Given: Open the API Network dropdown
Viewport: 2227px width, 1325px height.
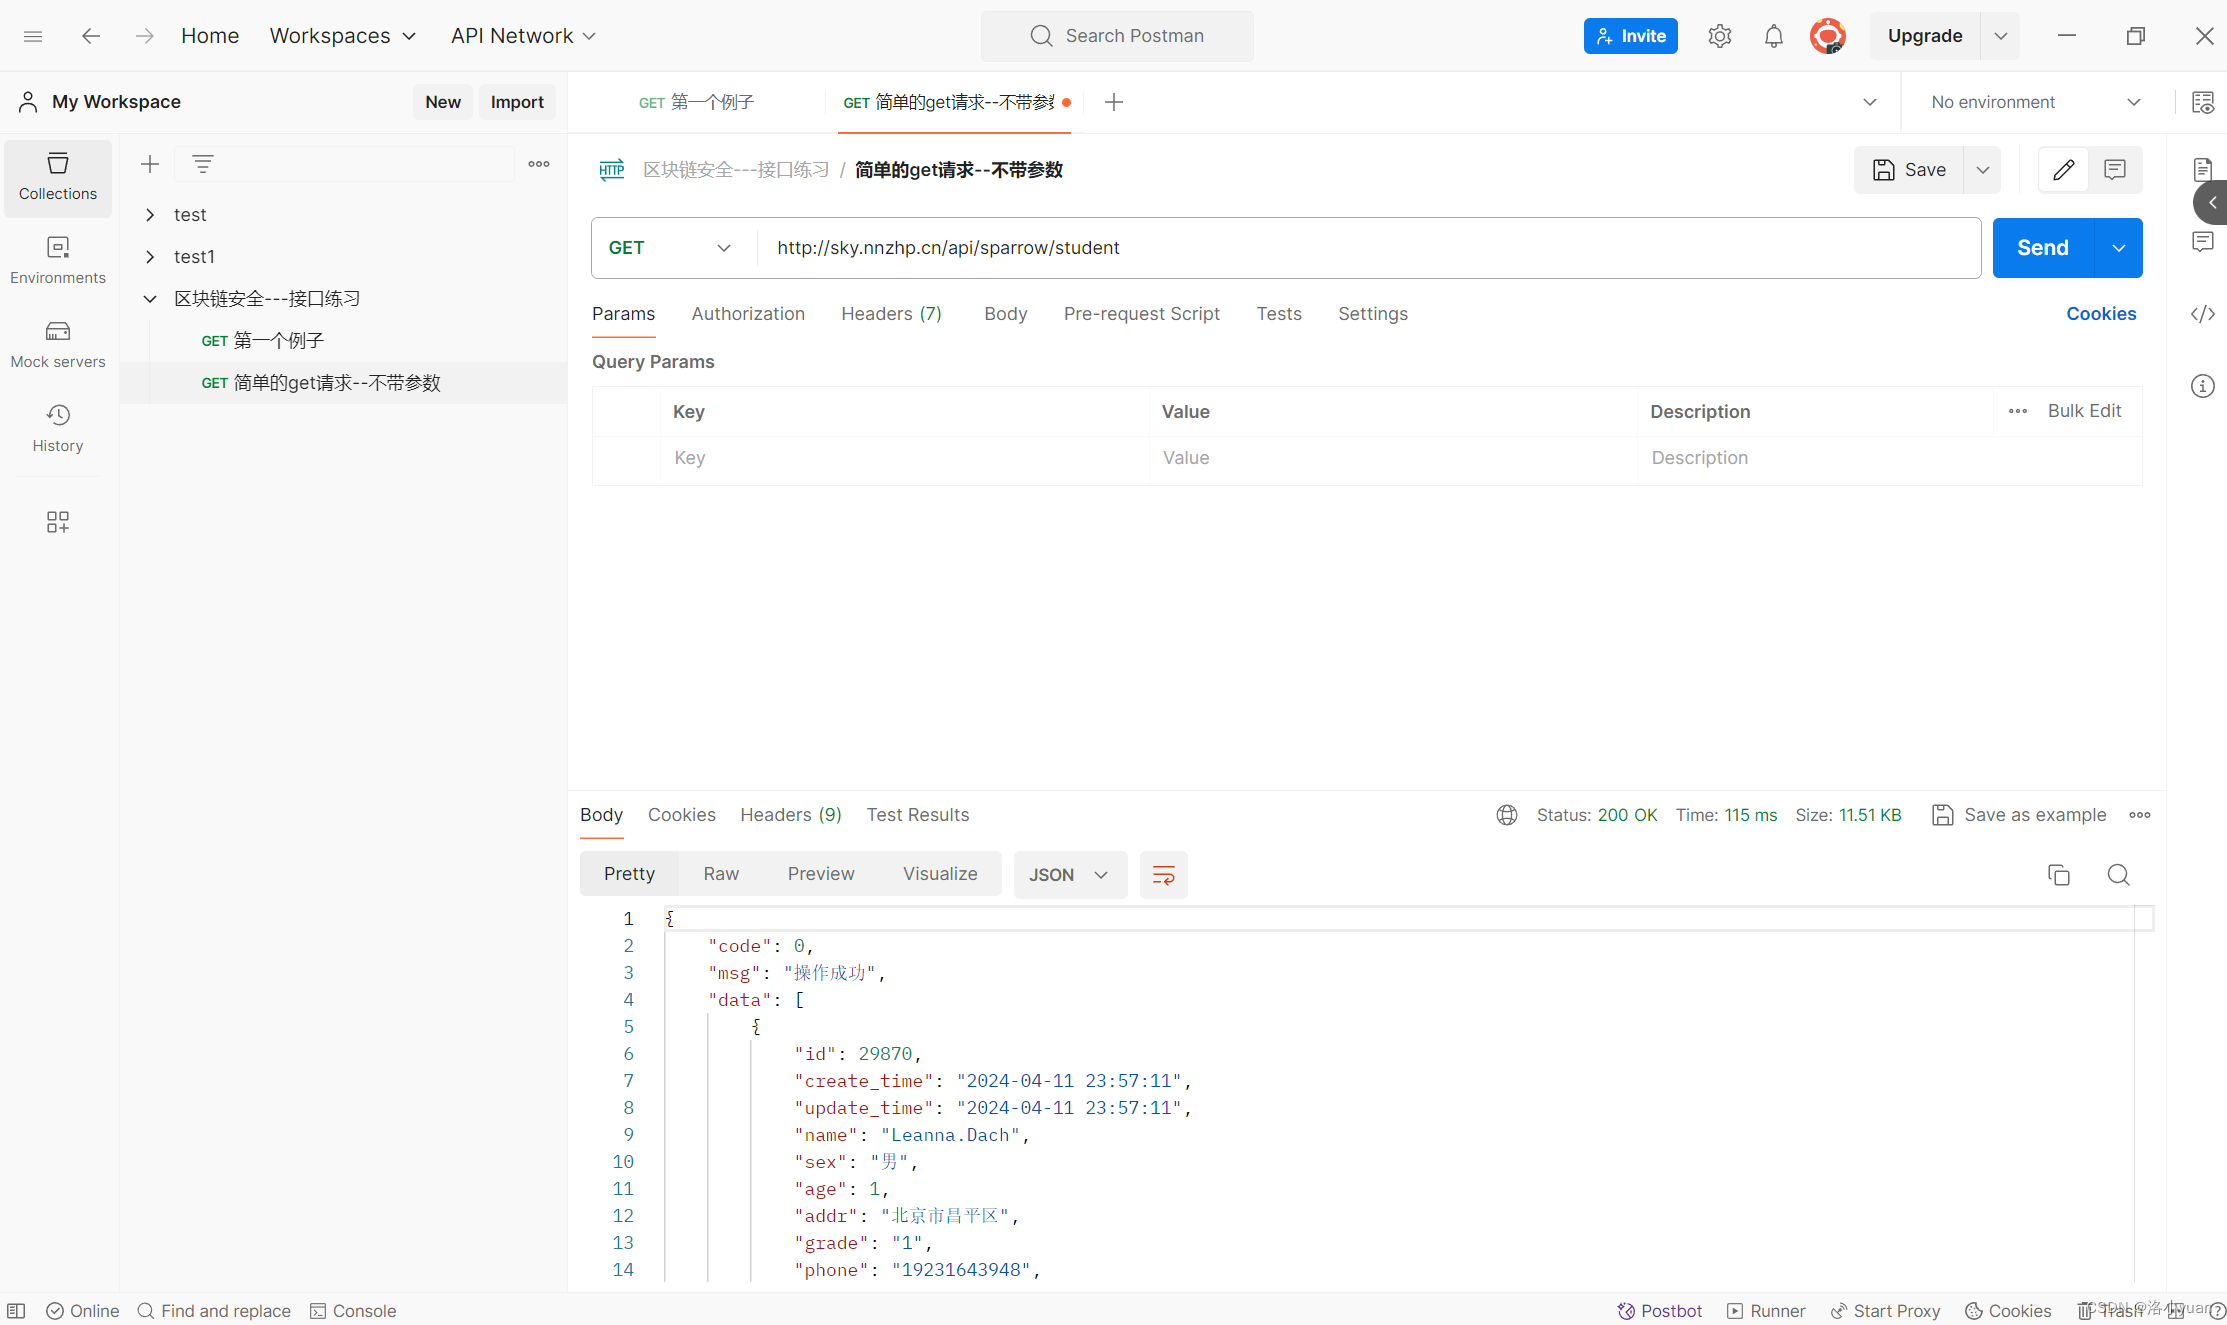Looking at the screenshot, I should pos(523,36).
